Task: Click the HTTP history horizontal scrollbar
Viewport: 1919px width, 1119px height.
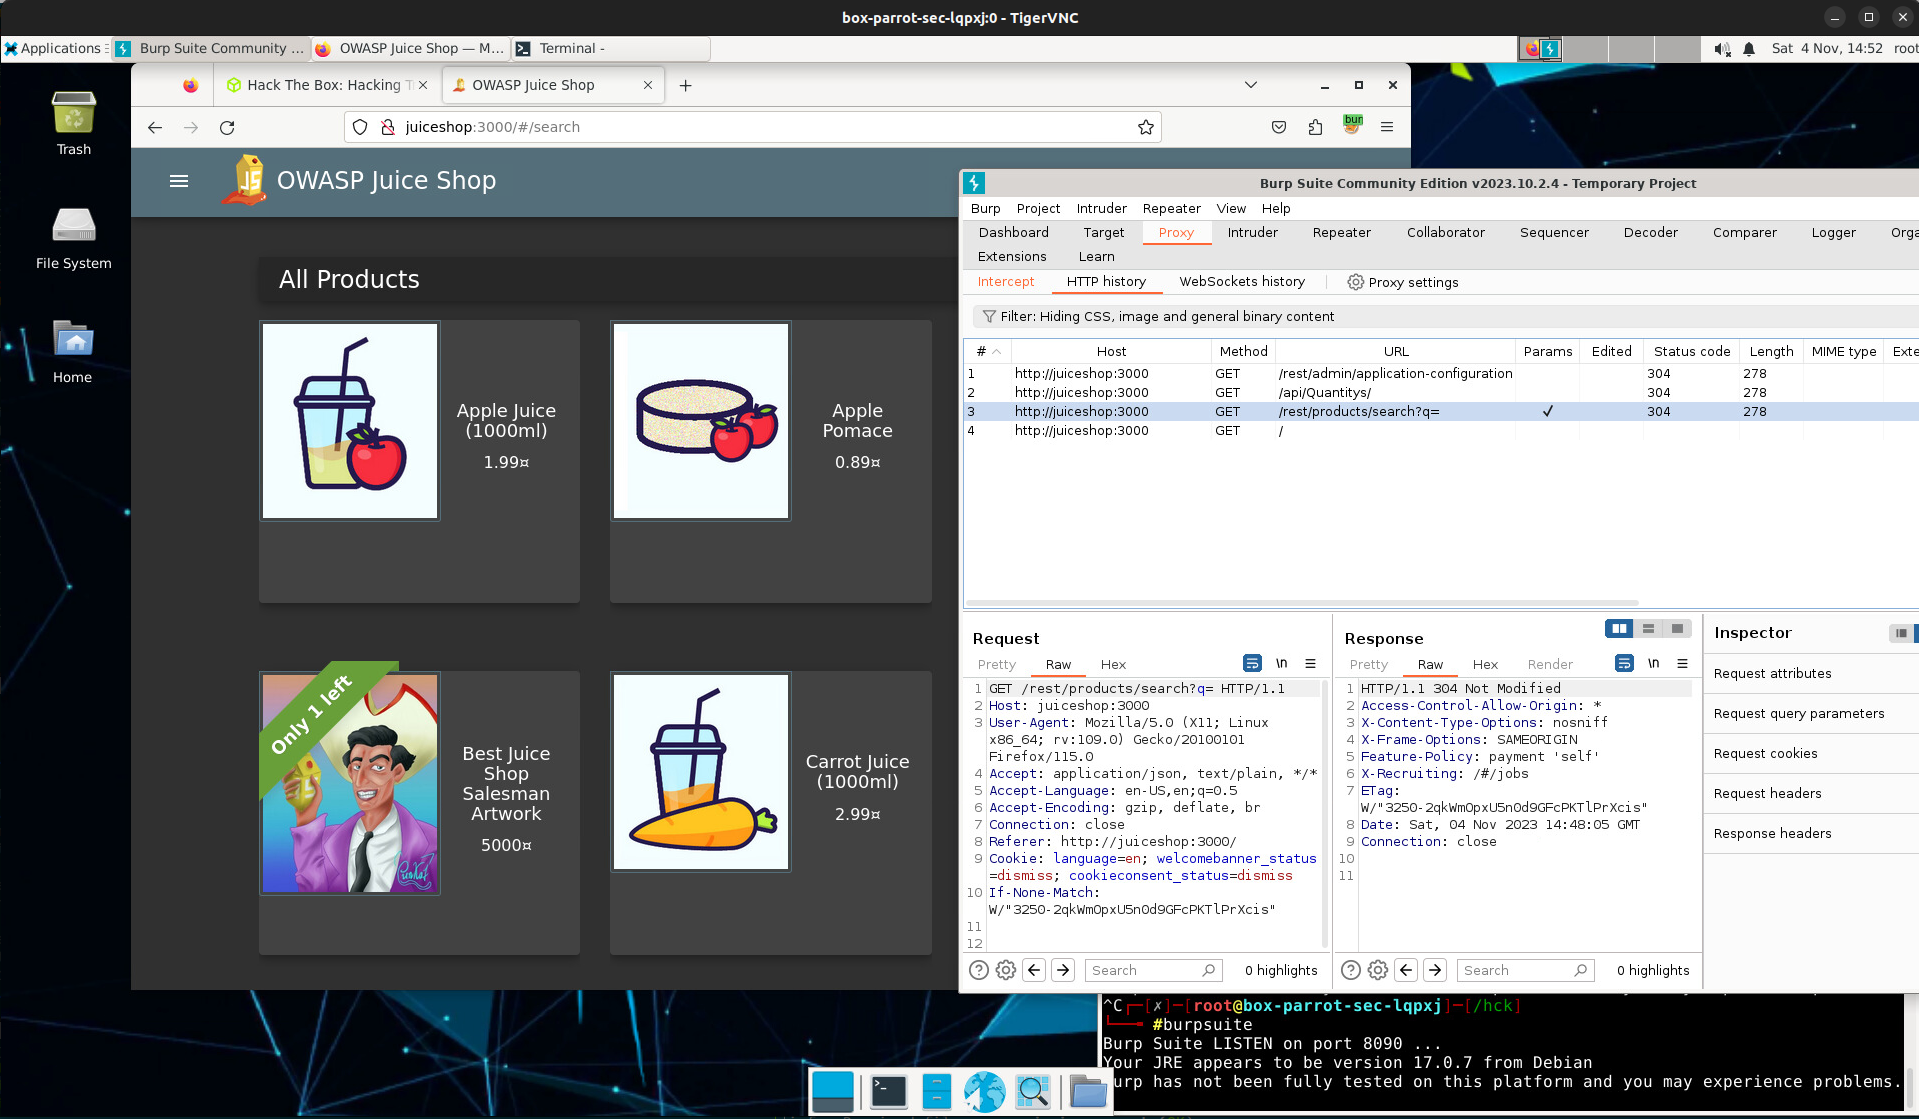Action: click(1302, 603)
